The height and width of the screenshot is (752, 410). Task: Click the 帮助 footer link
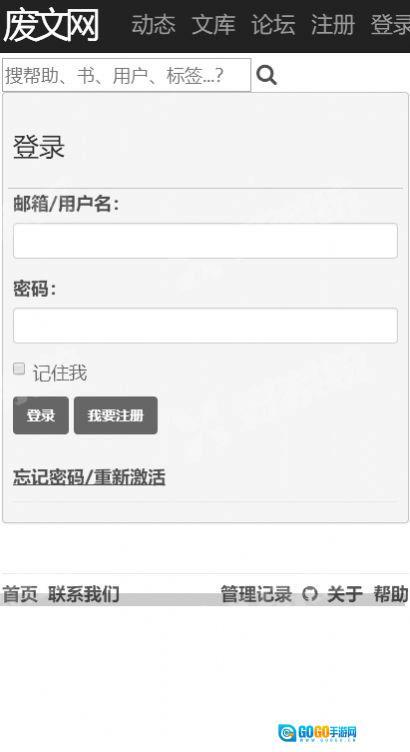pyautogui.click(x=391, y=594)
